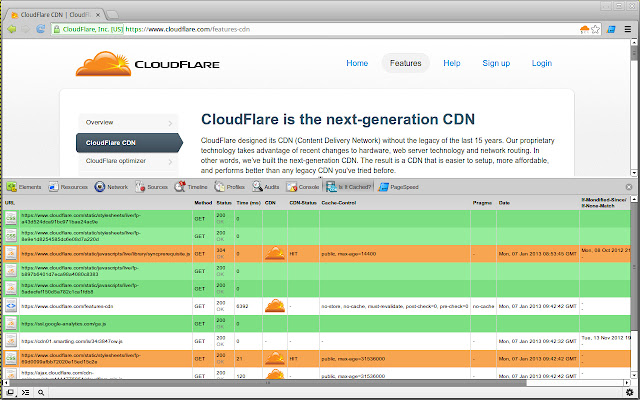640x400 pixels.
Task: Expand the Overview sidebar item chevron
Action: [170, 123]
